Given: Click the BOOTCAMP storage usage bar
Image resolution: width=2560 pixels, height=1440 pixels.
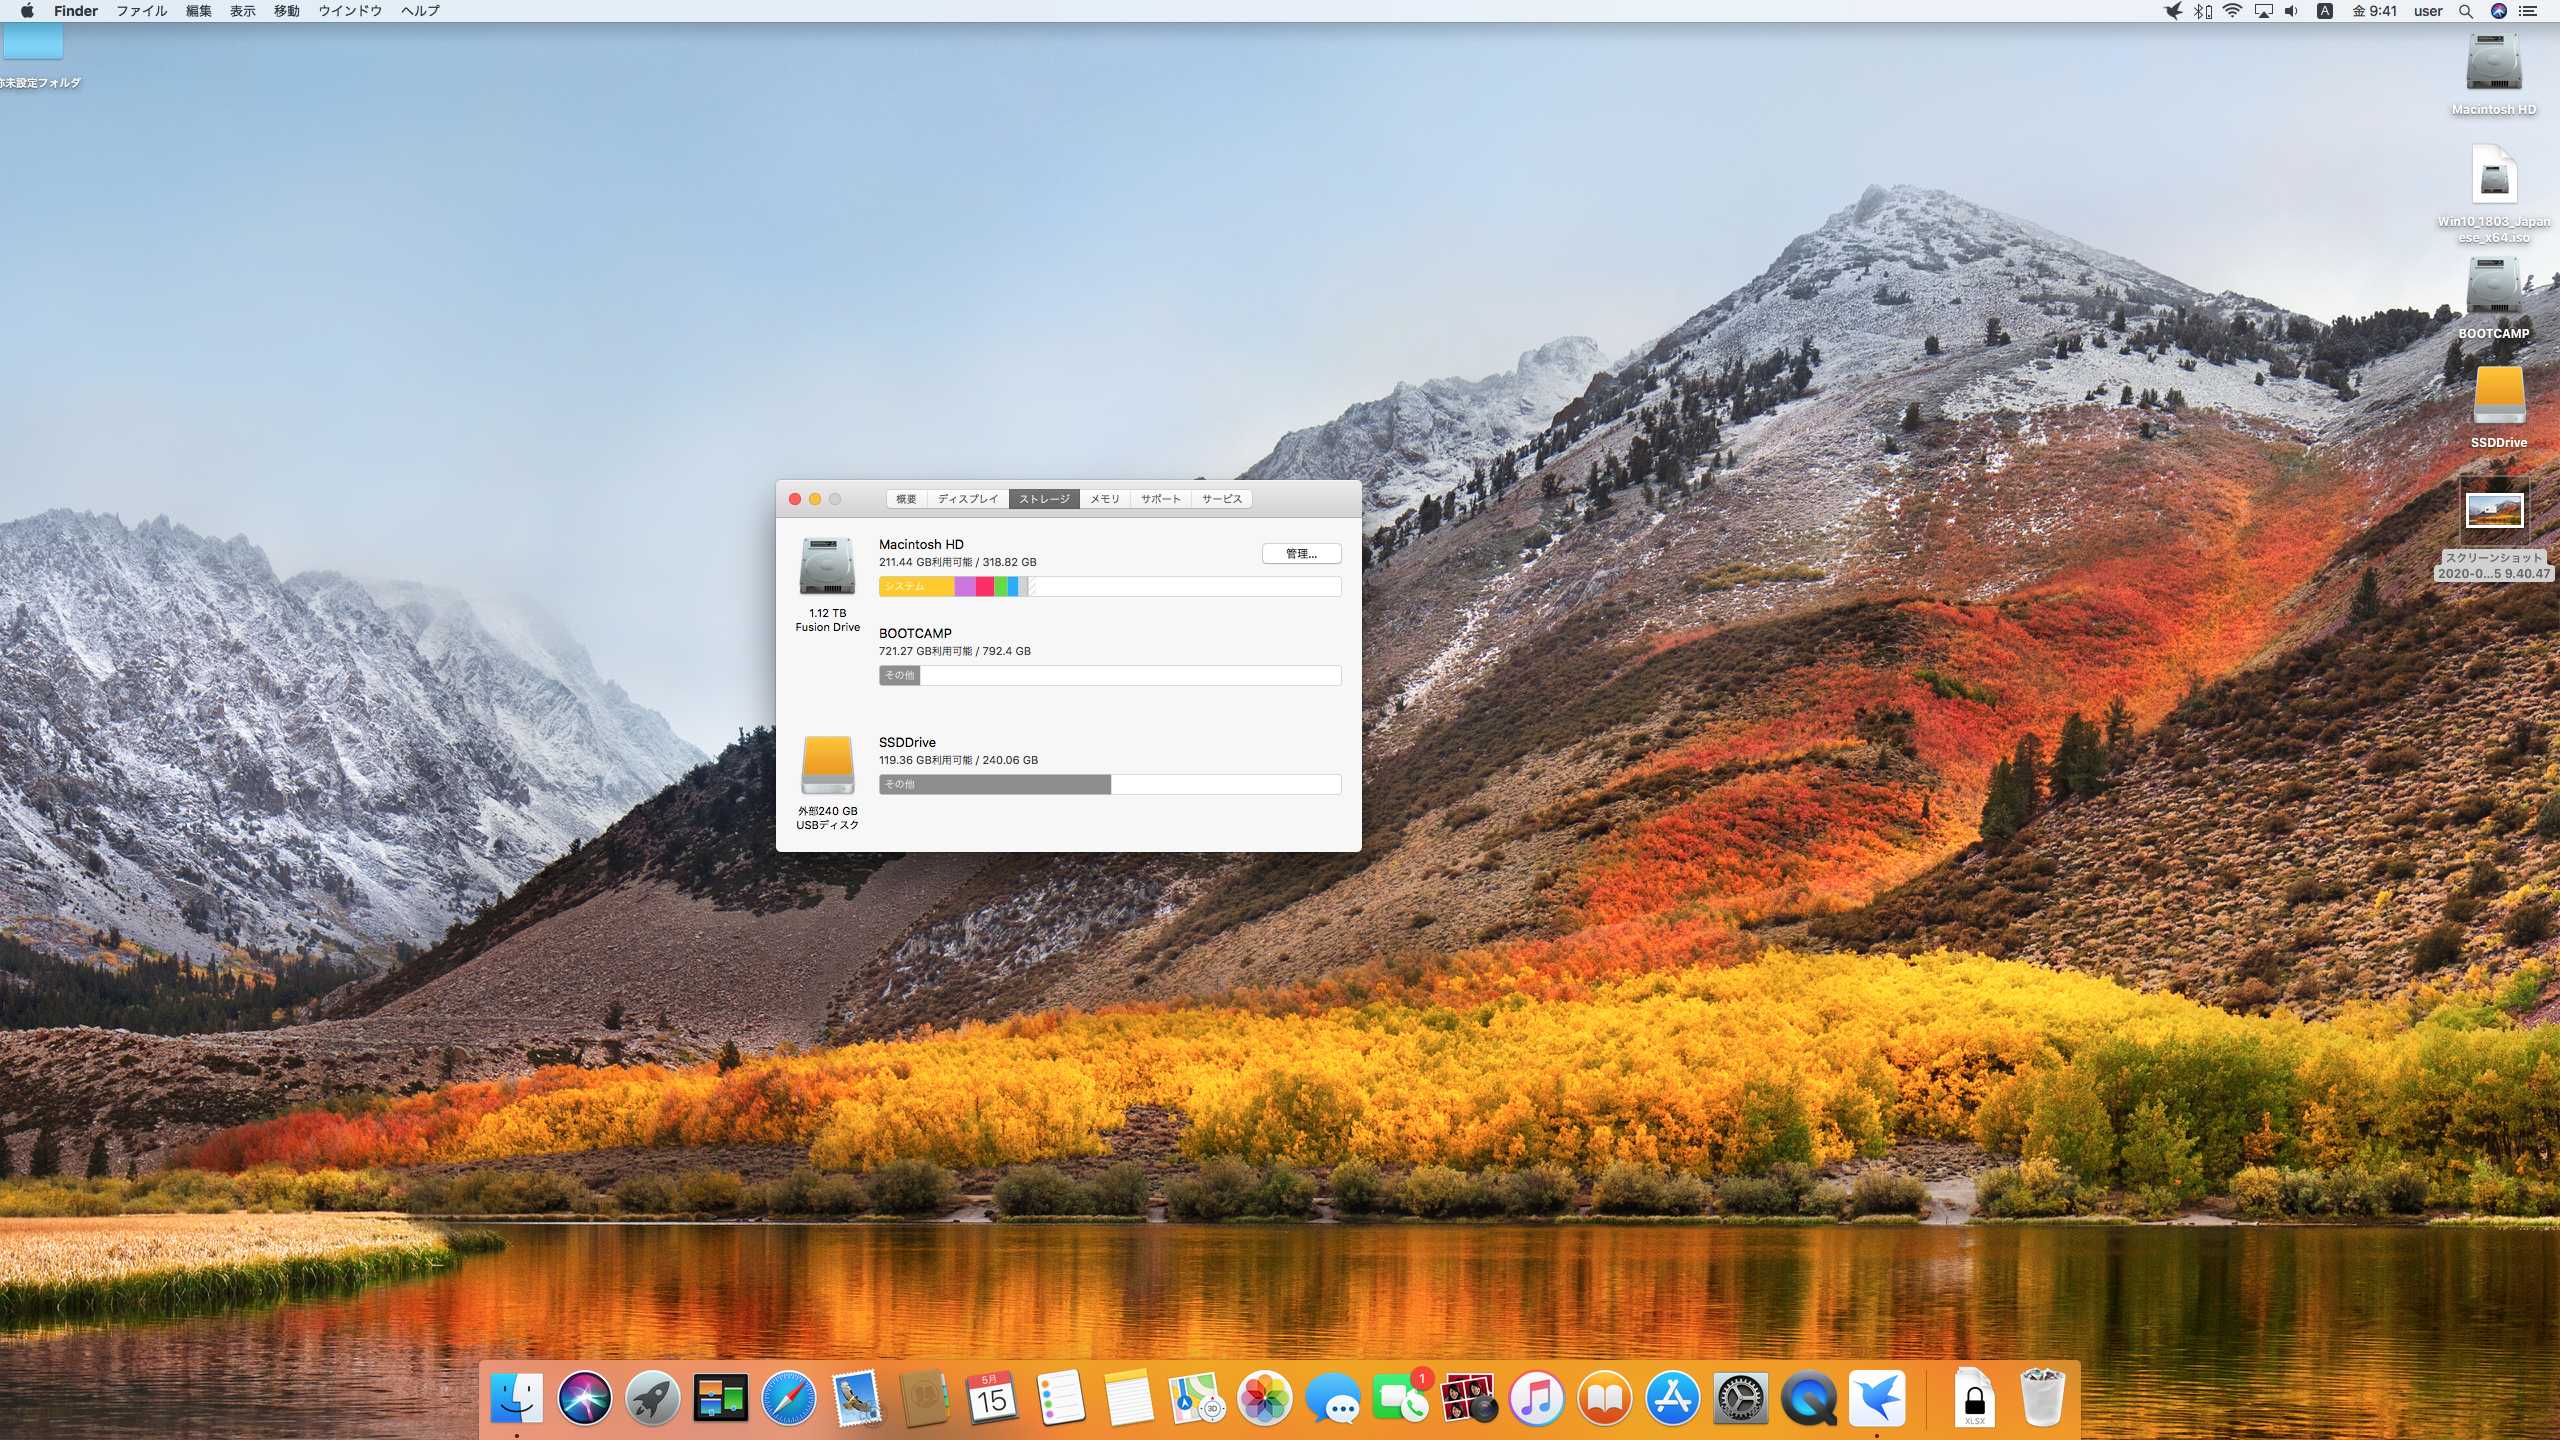Looking at the screenshot, I should (1110, 676).
